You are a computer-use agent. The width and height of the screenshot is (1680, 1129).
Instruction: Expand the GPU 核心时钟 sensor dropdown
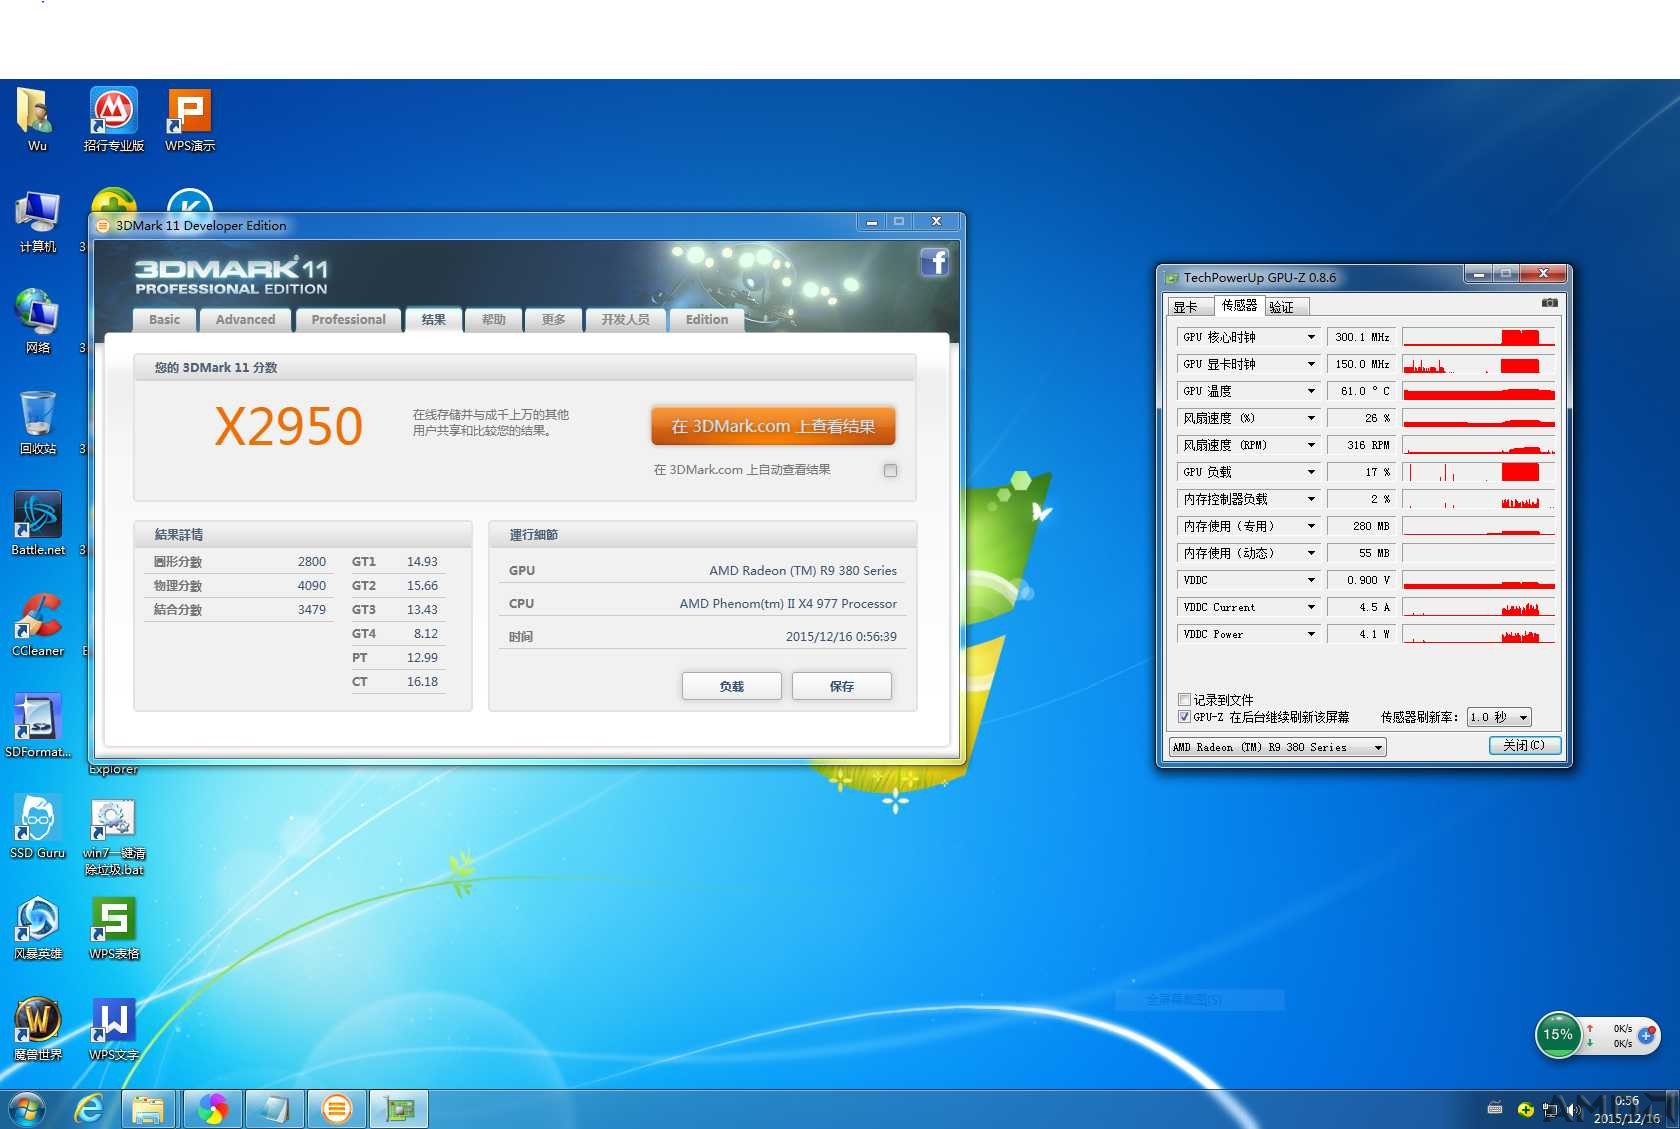(x=1310, y=337)
